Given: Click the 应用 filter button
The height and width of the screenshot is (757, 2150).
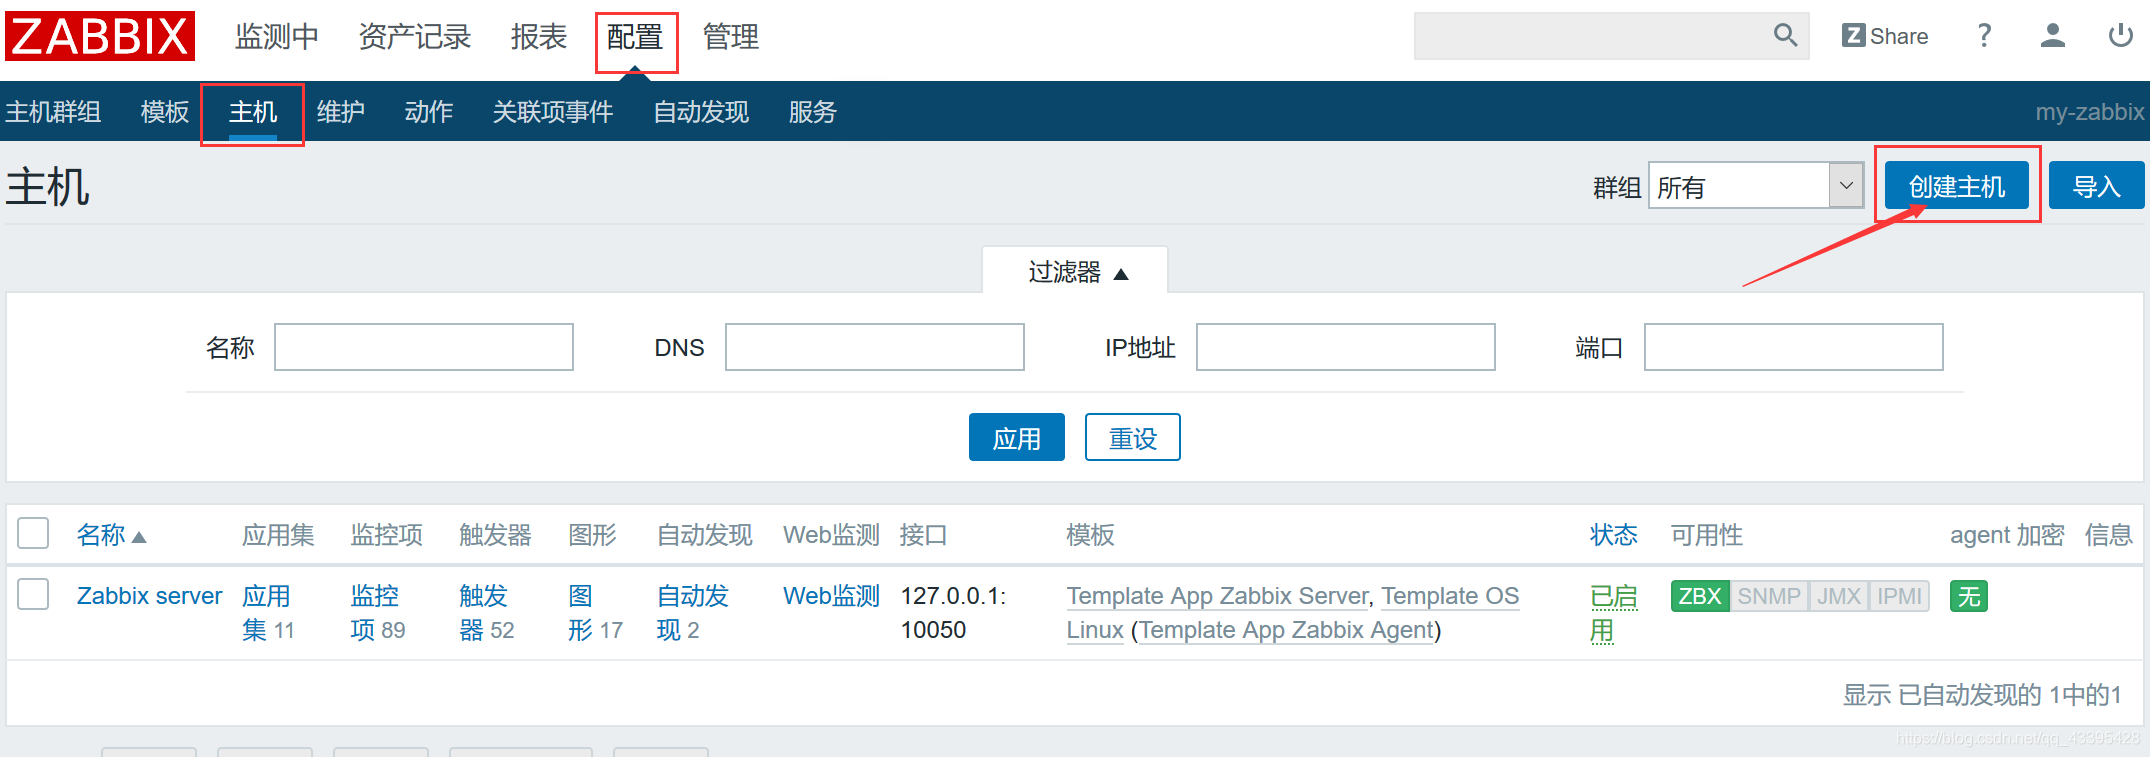Looking at the screenshot, I should (1017, 438).
